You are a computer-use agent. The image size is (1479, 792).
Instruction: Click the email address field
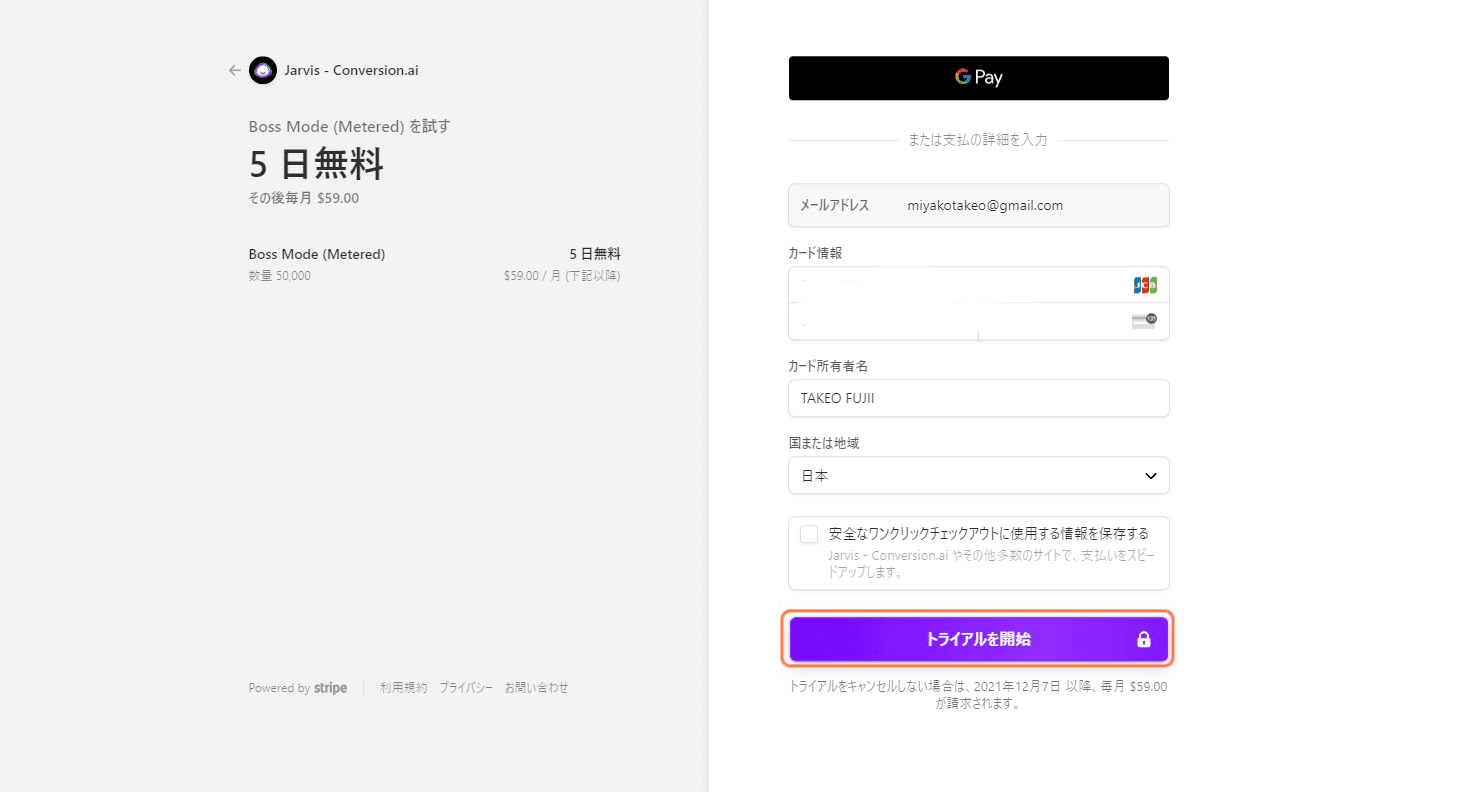(x=1030, y=206)
